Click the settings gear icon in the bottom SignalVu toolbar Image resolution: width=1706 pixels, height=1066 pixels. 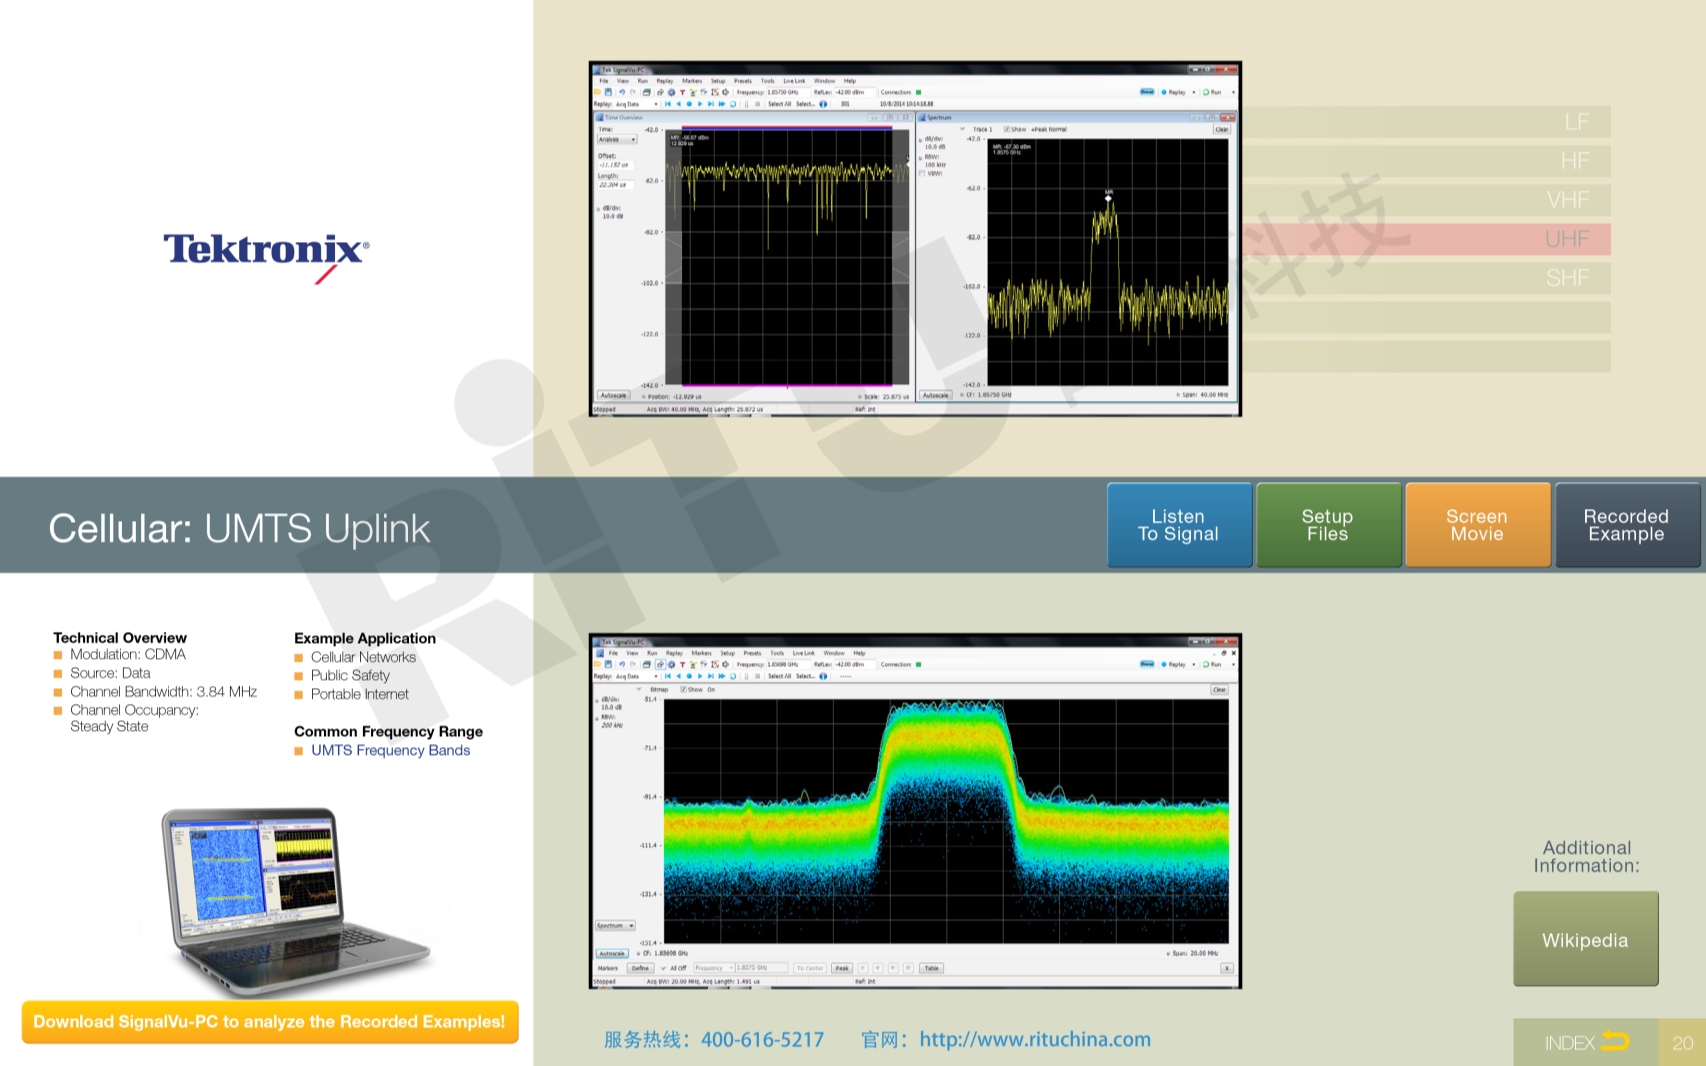click(671, 664)
